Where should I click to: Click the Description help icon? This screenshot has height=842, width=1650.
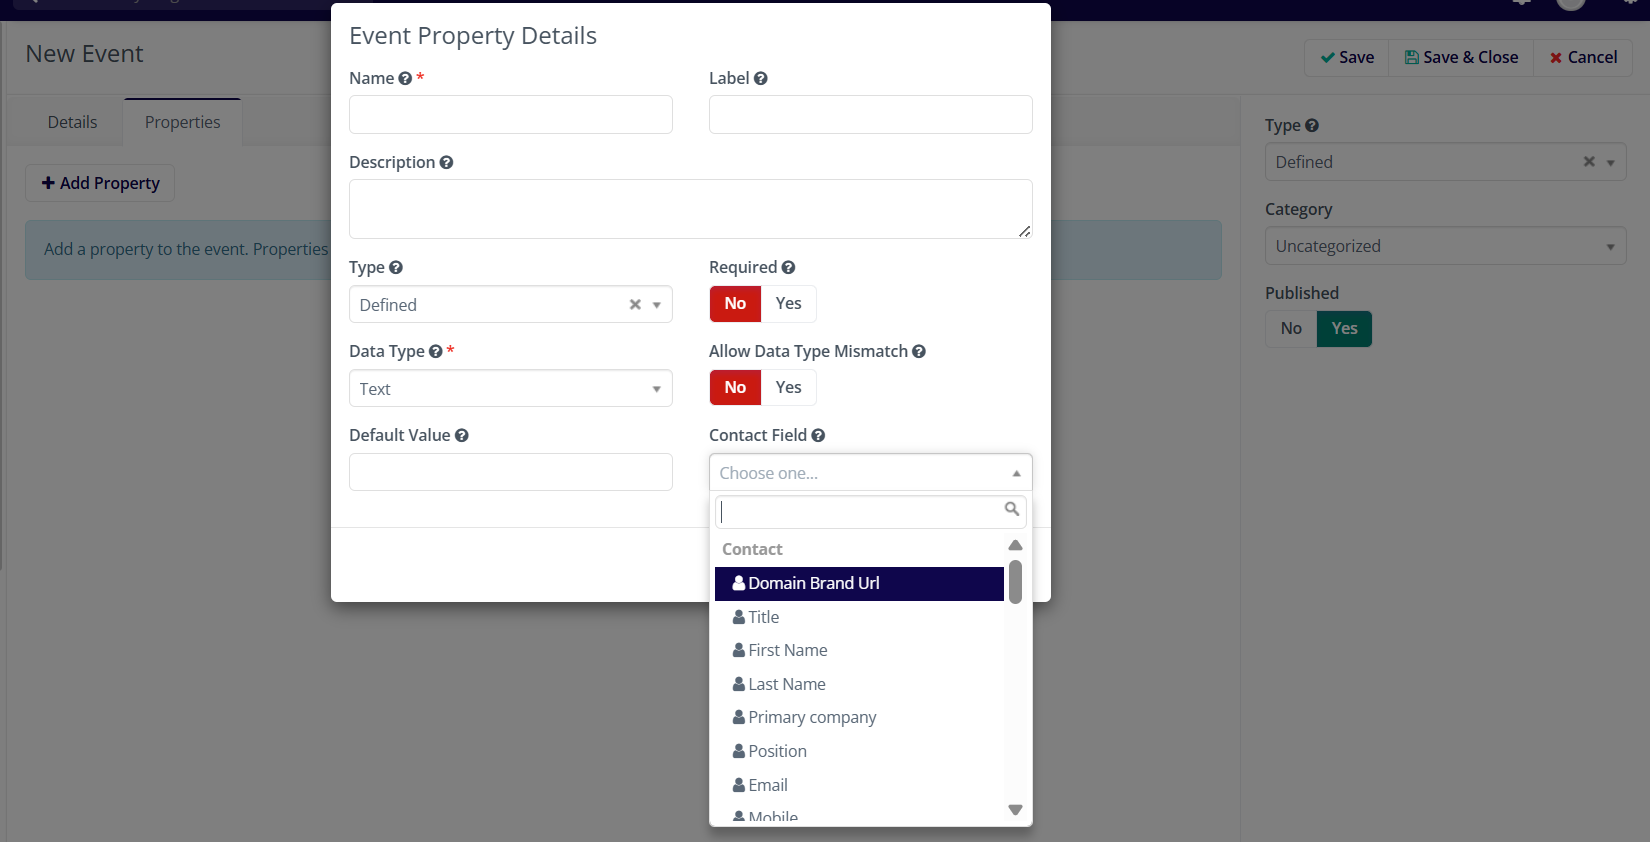447,163
